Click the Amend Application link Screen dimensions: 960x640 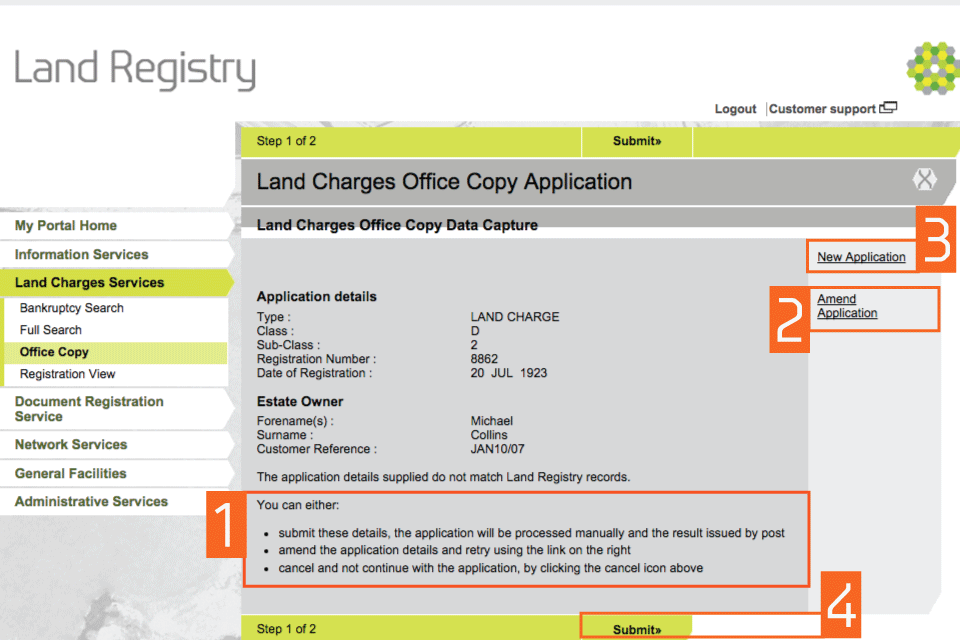tap(847, 306)
